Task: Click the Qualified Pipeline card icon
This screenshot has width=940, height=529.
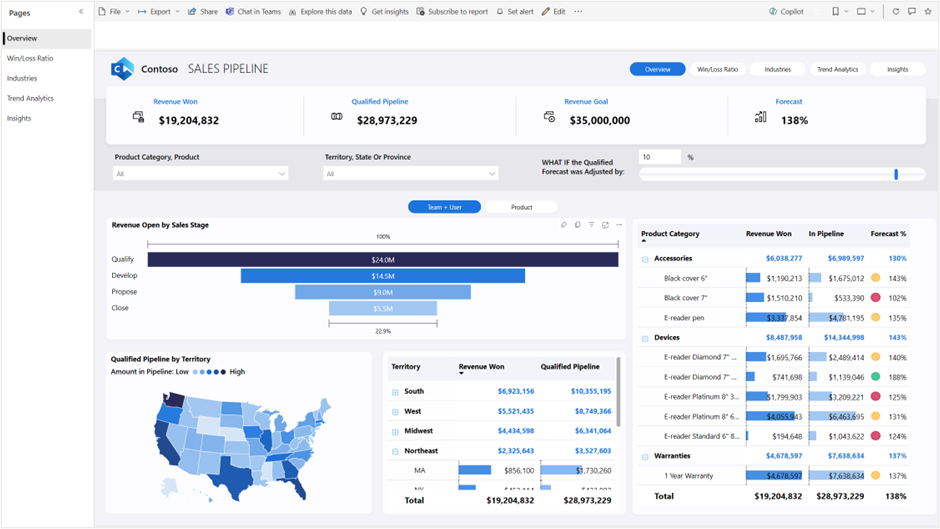Action: tap(337, 116)
